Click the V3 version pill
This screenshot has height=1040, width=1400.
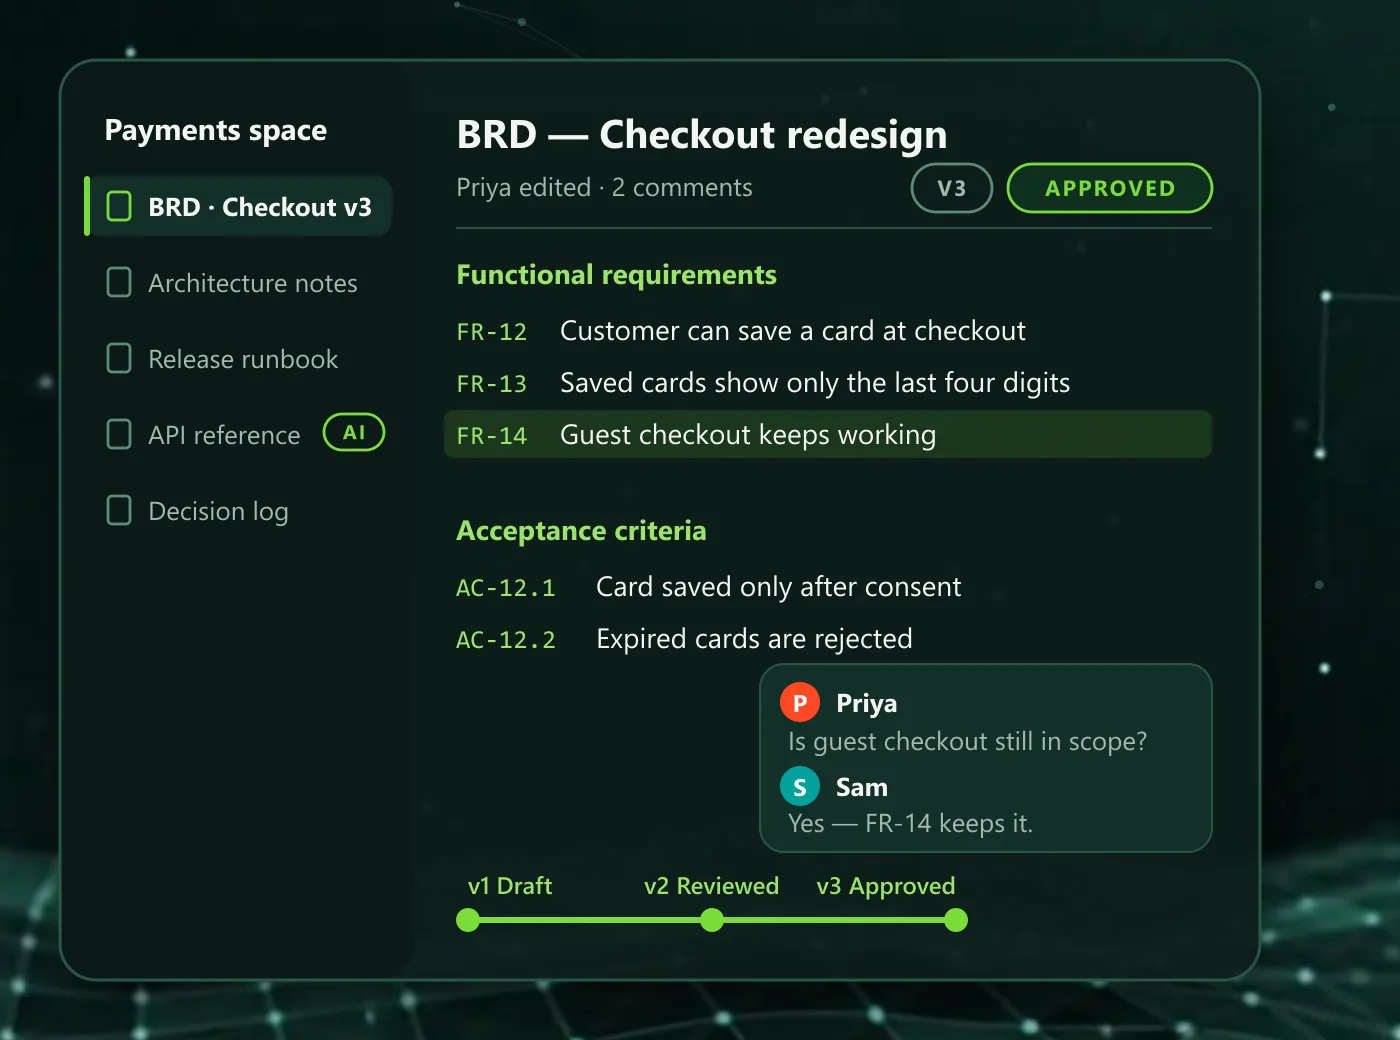click(952, 188)
